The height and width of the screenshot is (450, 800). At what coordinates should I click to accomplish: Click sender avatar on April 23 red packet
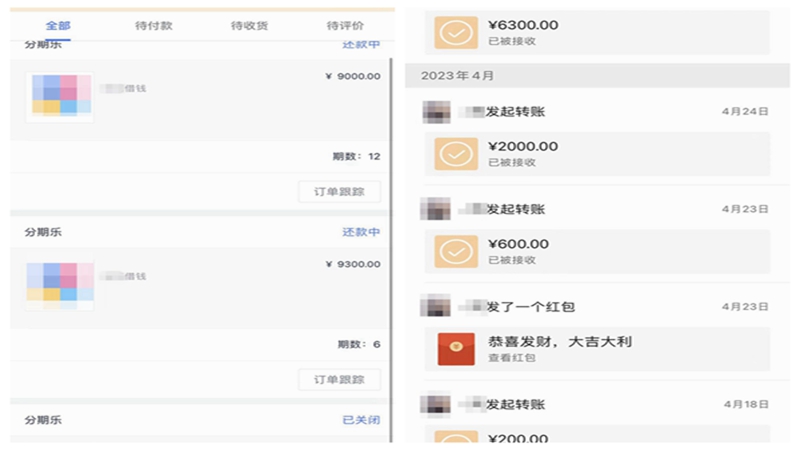435,306
